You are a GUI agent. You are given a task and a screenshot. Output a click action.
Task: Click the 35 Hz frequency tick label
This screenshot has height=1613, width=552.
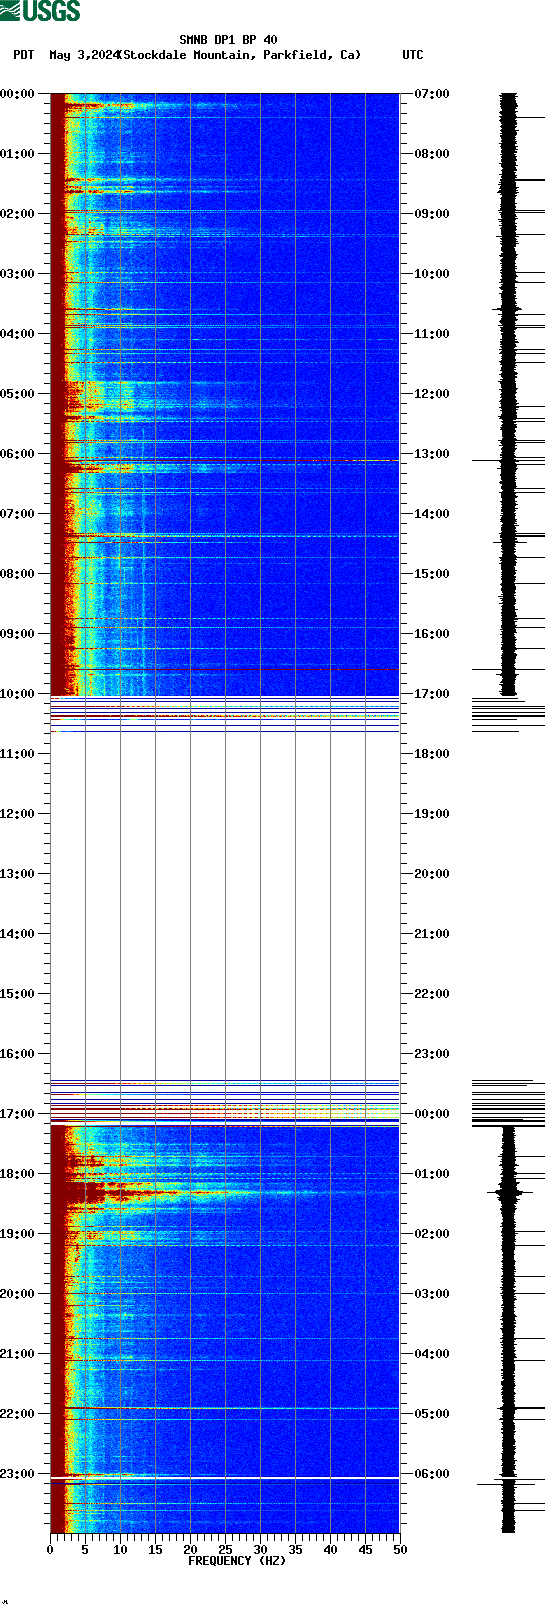coord(295,1551)
